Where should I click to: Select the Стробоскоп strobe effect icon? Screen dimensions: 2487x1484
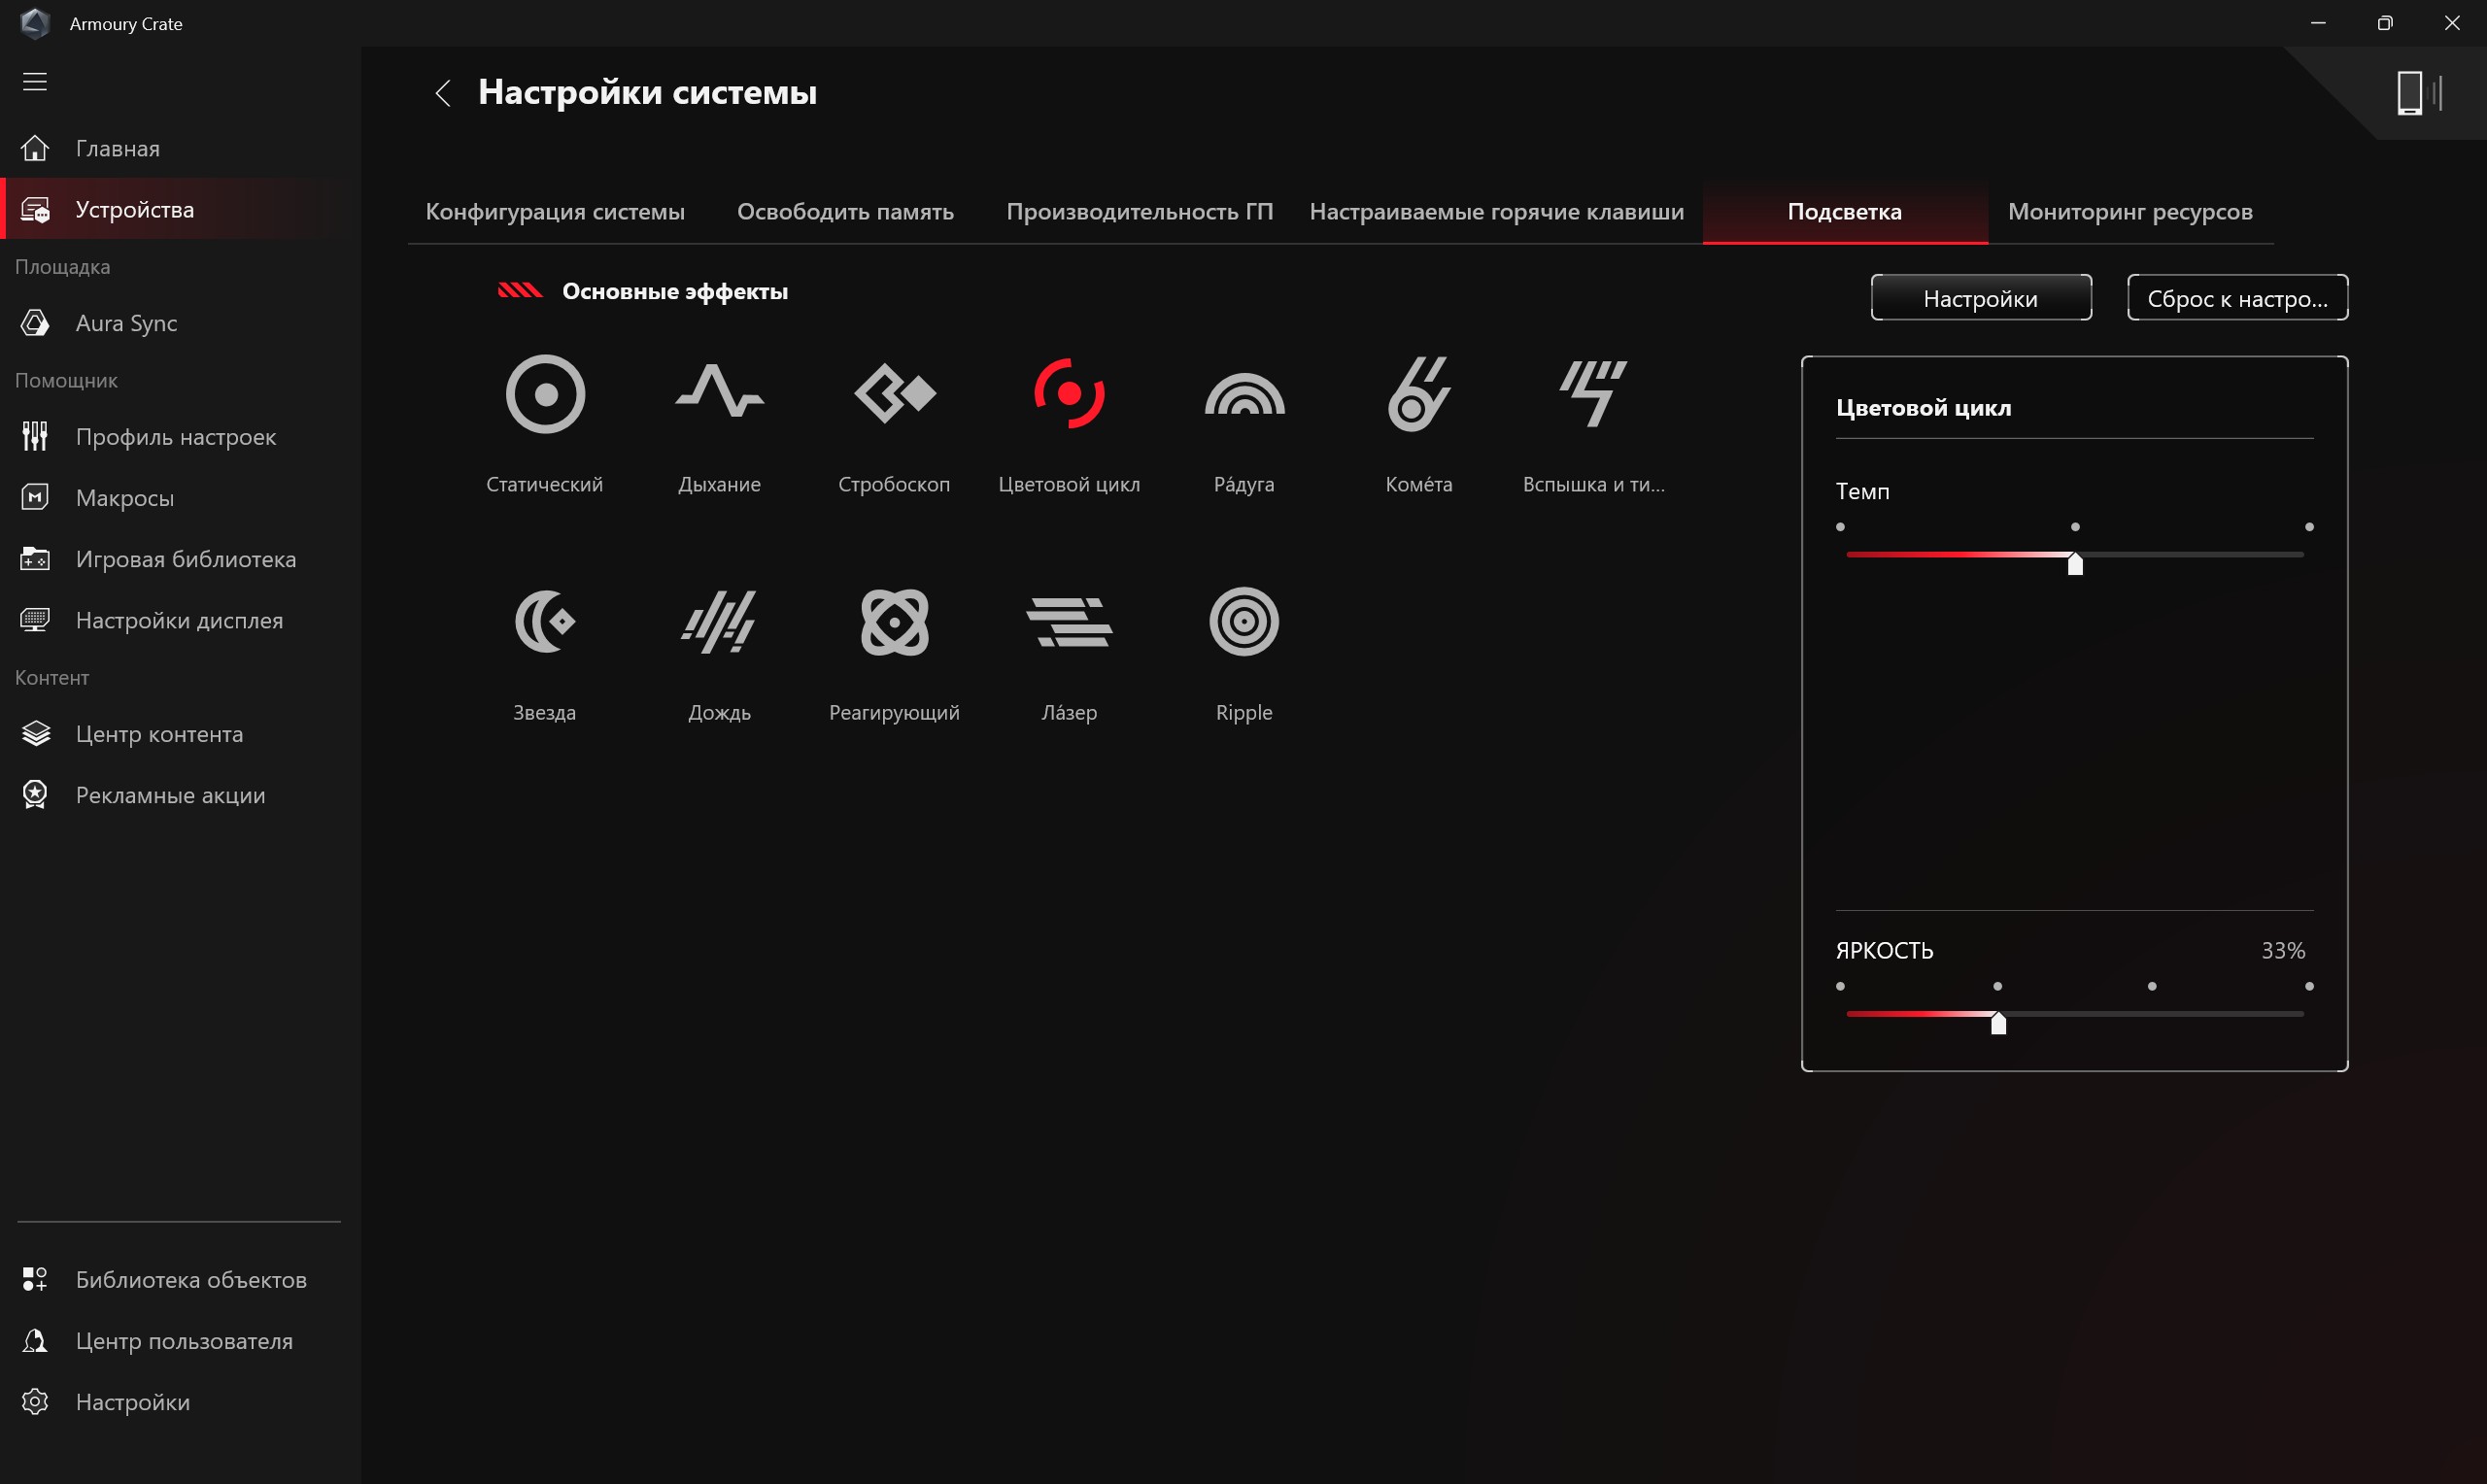point(895,393)
